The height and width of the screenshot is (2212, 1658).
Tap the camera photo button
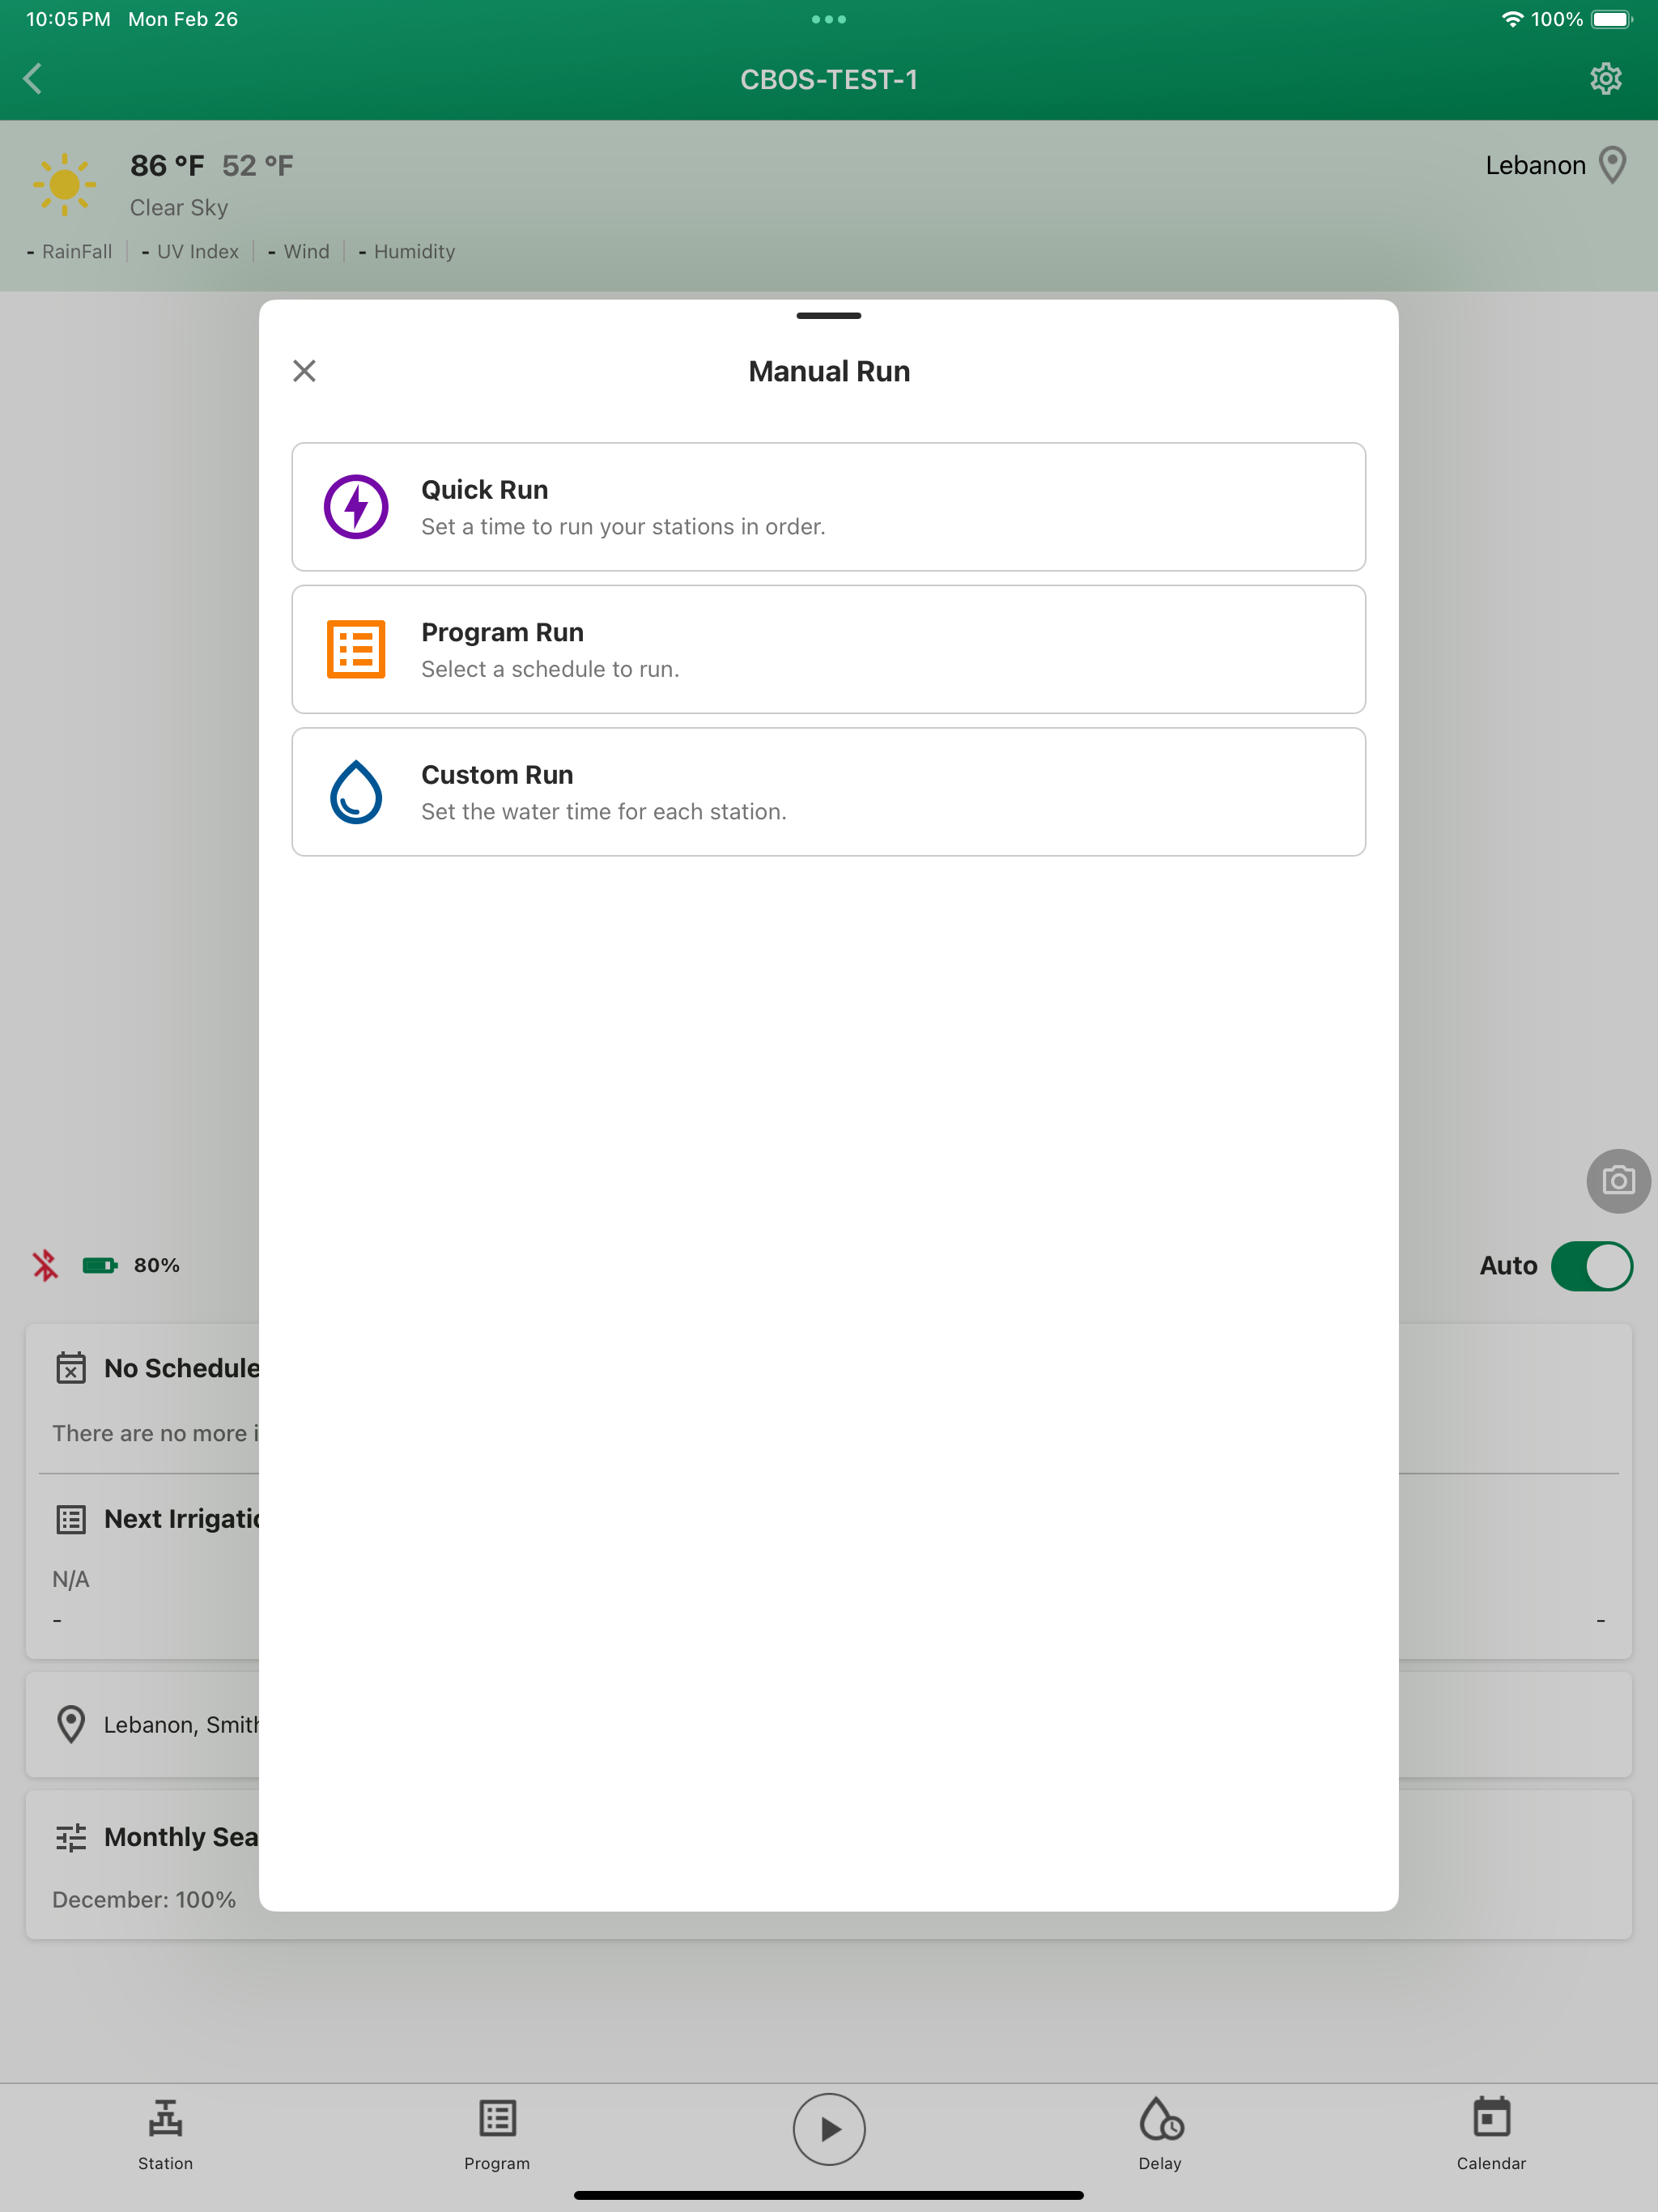(1617, 1181)
